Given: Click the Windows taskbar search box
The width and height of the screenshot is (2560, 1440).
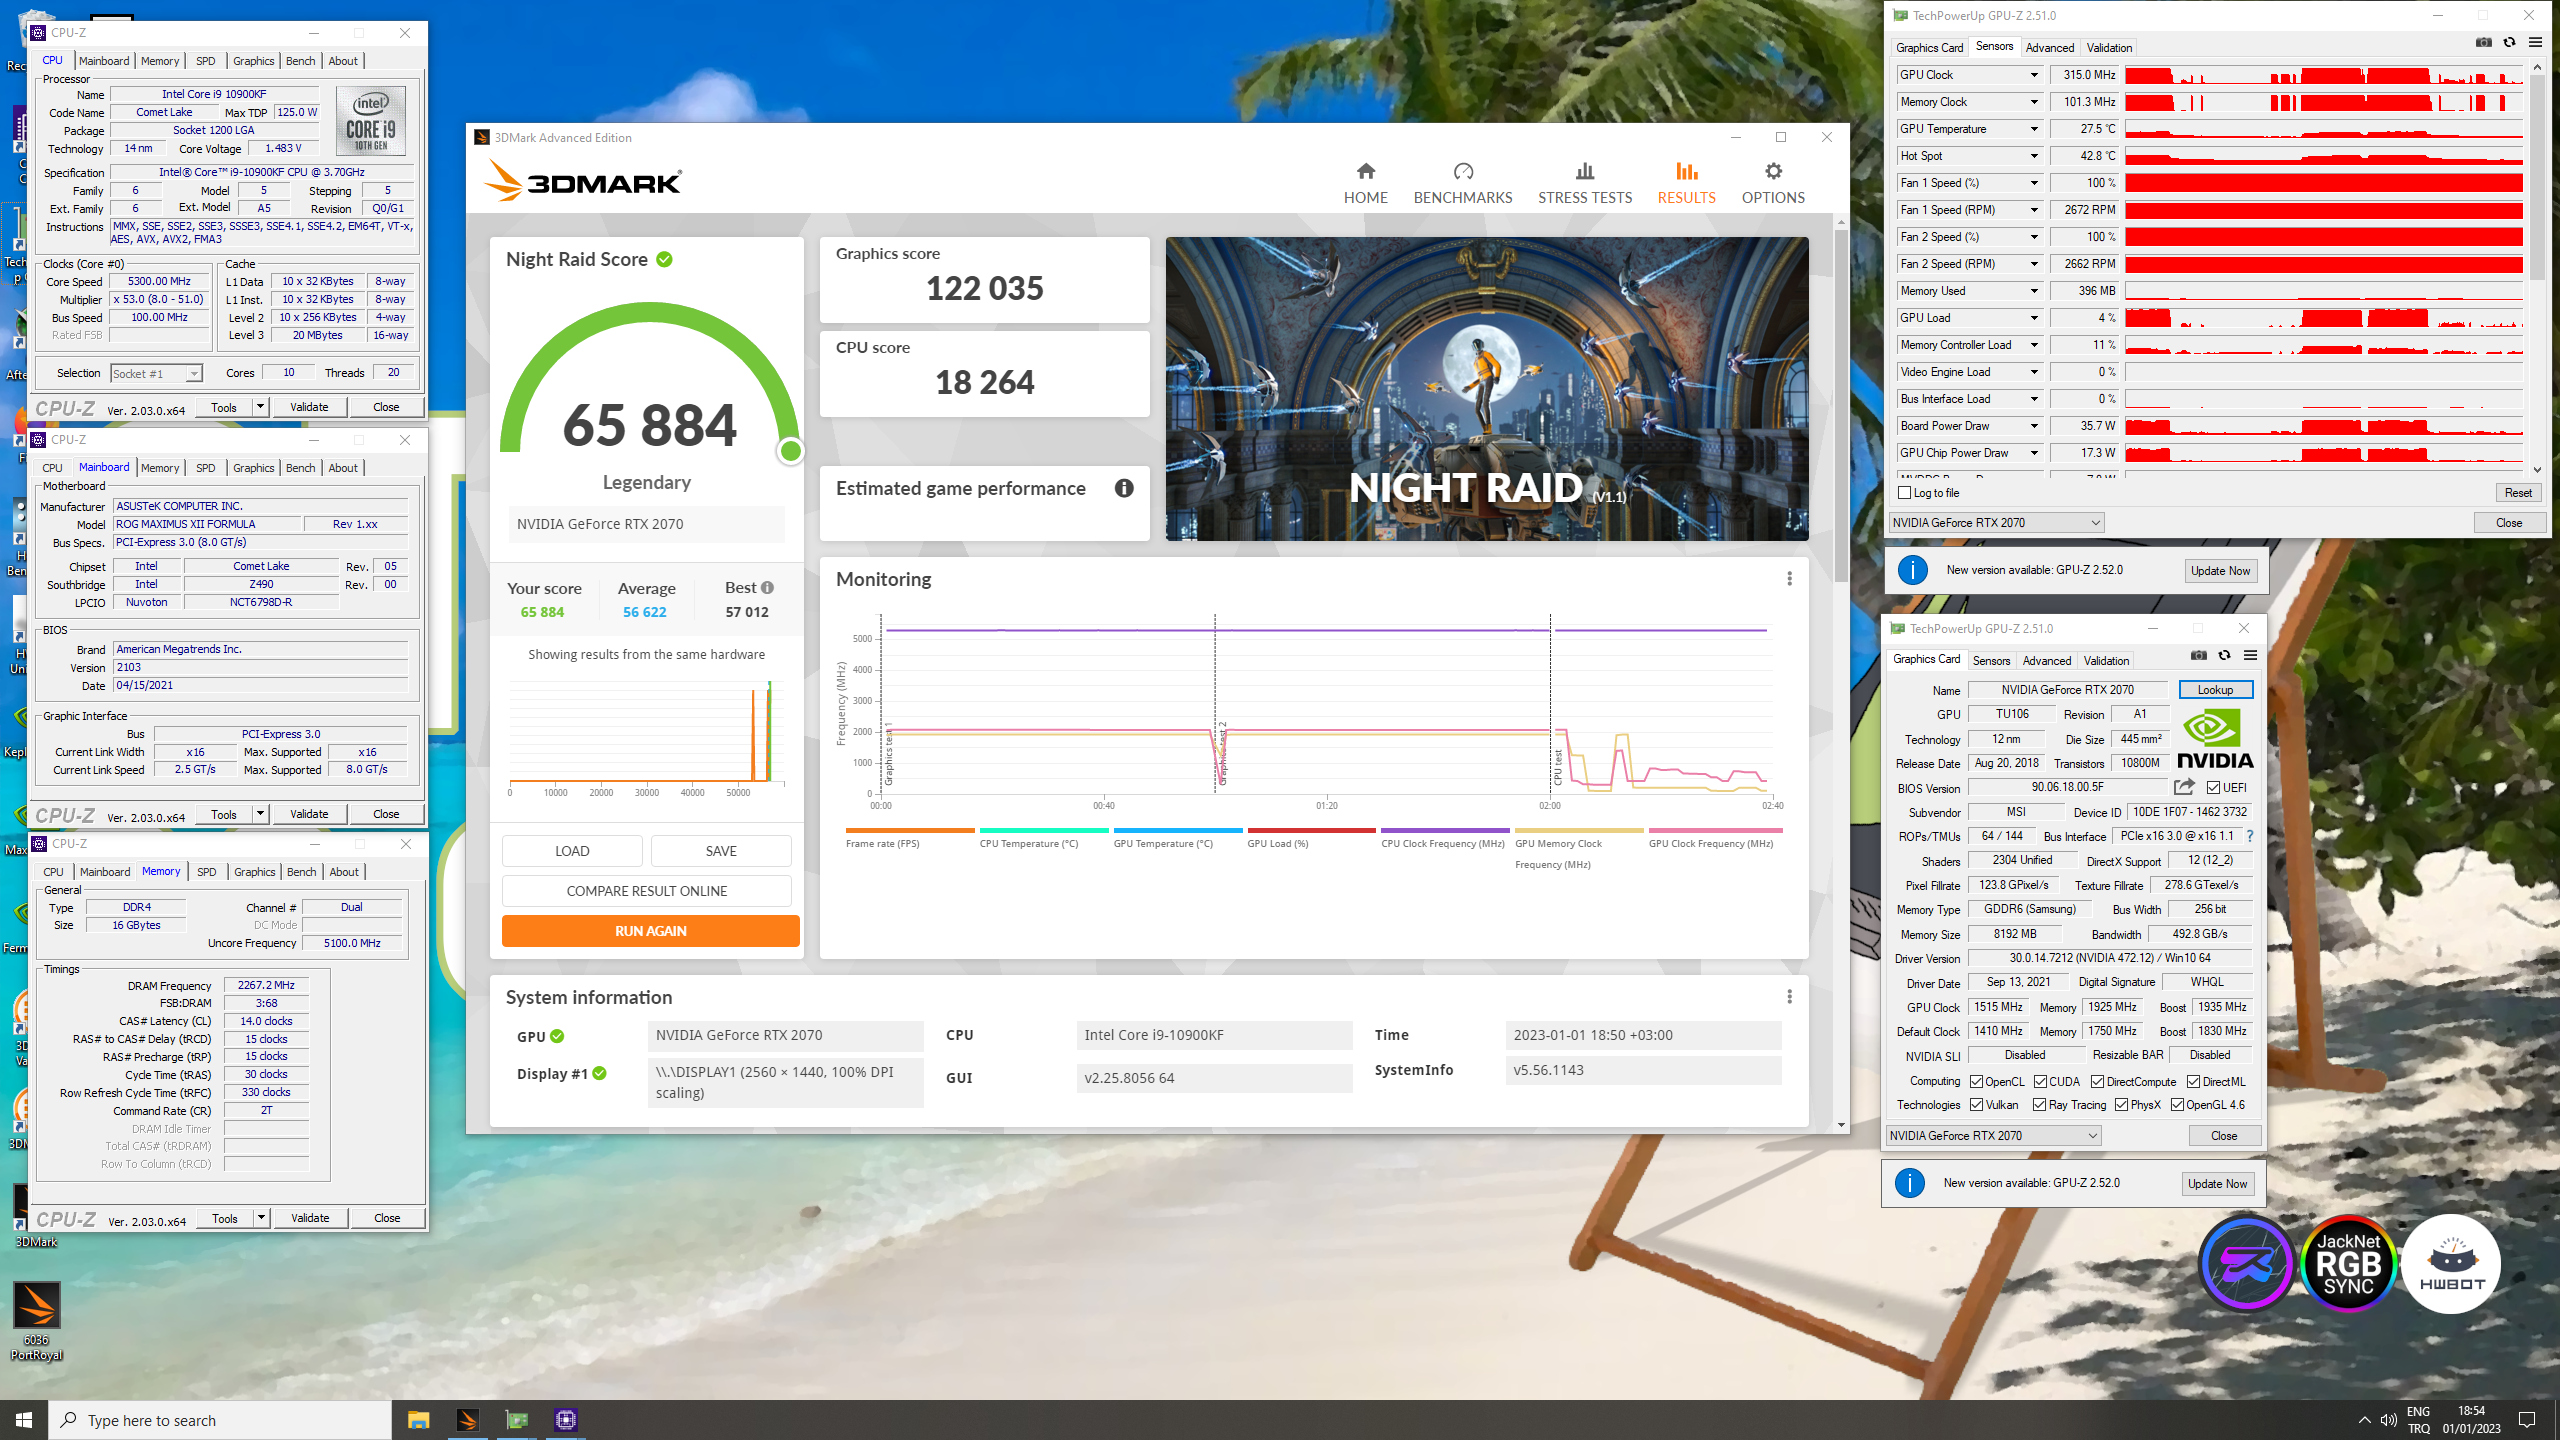Looking at the screenshot, I should point(220,1420).
